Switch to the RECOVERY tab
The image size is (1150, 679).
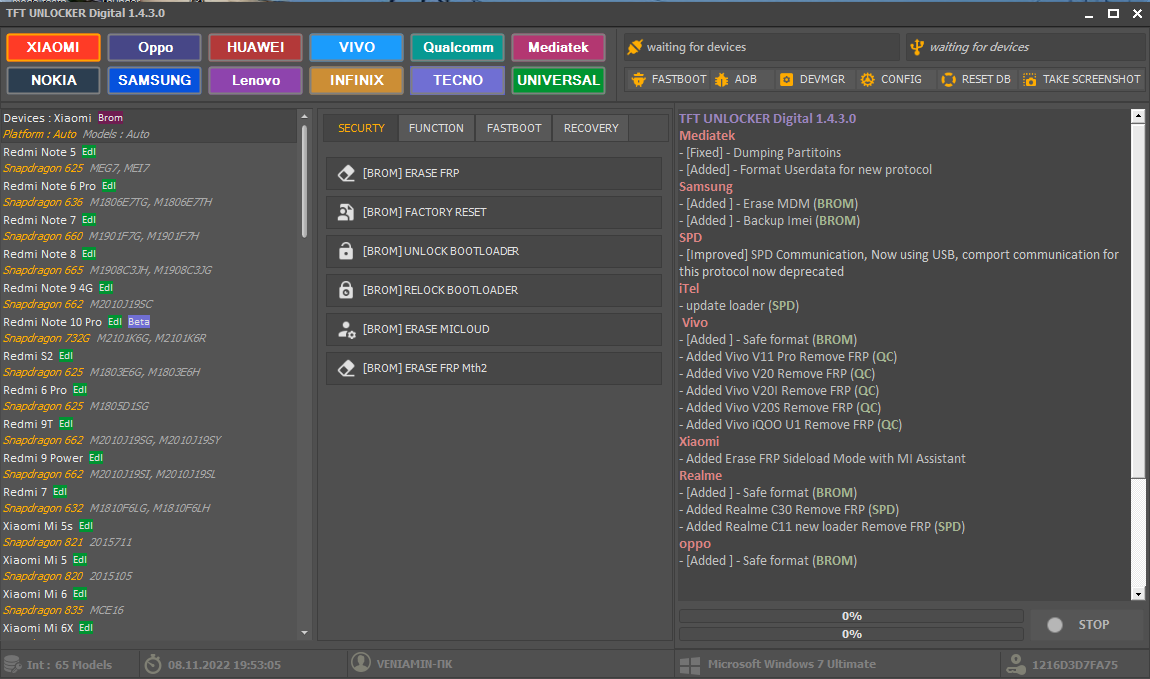(x=591, y=128)
